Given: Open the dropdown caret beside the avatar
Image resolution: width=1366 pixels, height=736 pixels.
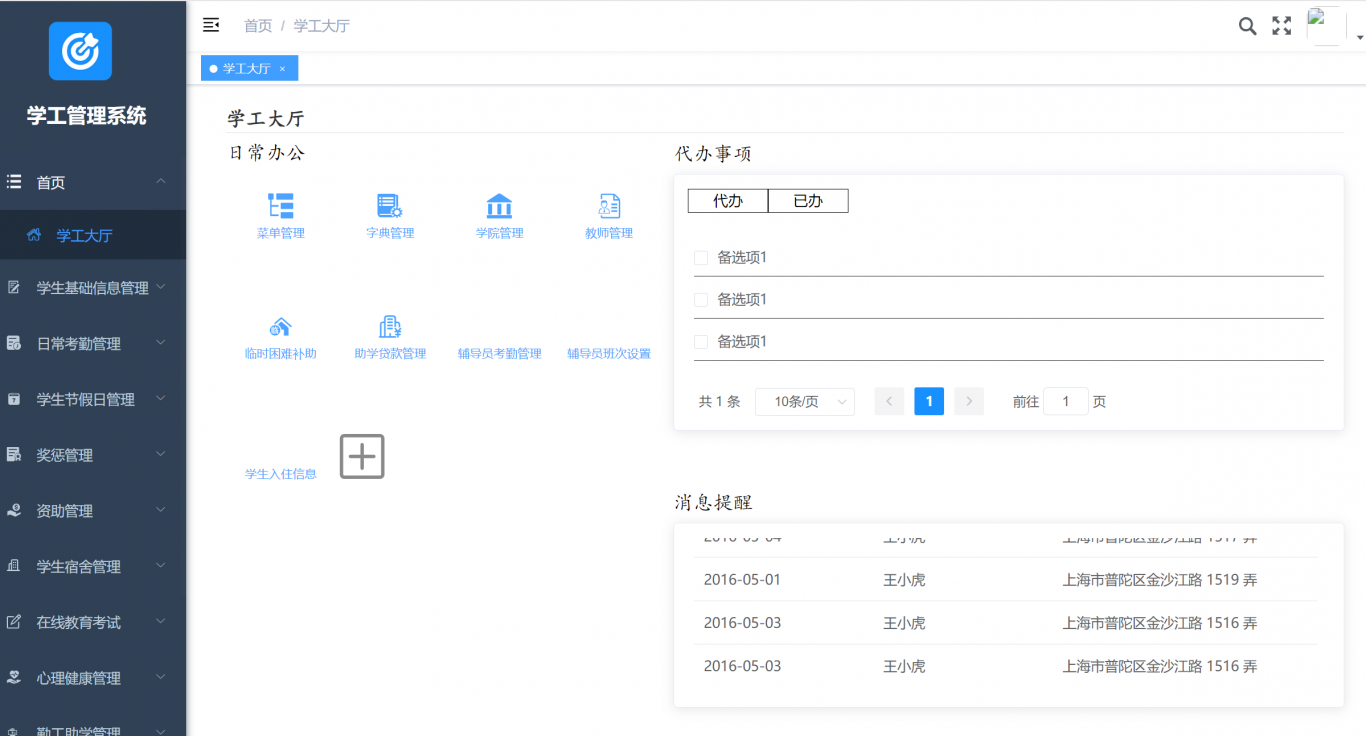Looking at the screenshot, I should [x=1359, y=36].
